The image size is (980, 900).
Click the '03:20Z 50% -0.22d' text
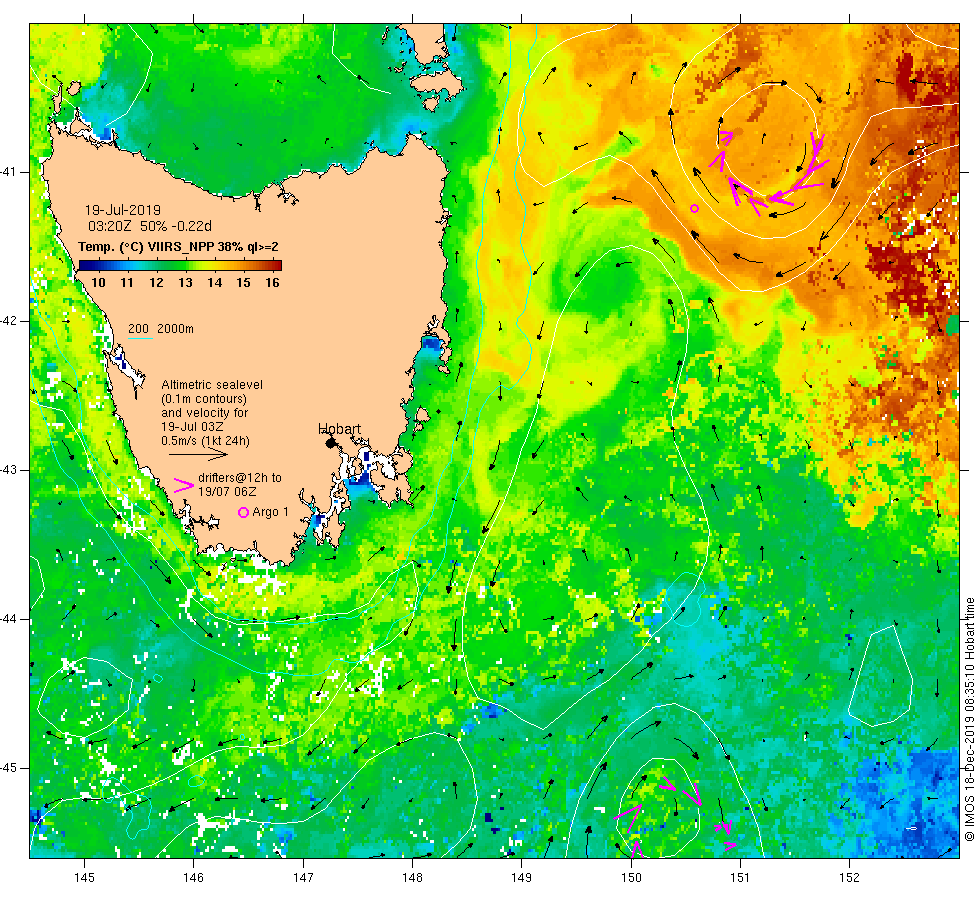pyautogui.click(x=150, y=226)
